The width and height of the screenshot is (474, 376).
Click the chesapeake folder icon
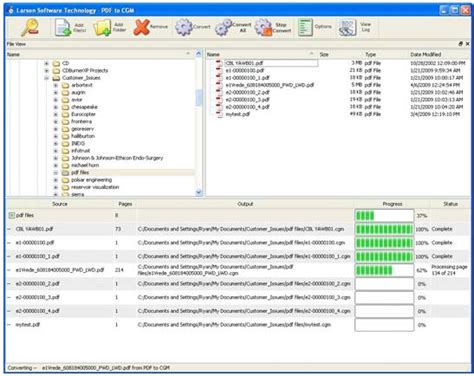pos(66,107)
